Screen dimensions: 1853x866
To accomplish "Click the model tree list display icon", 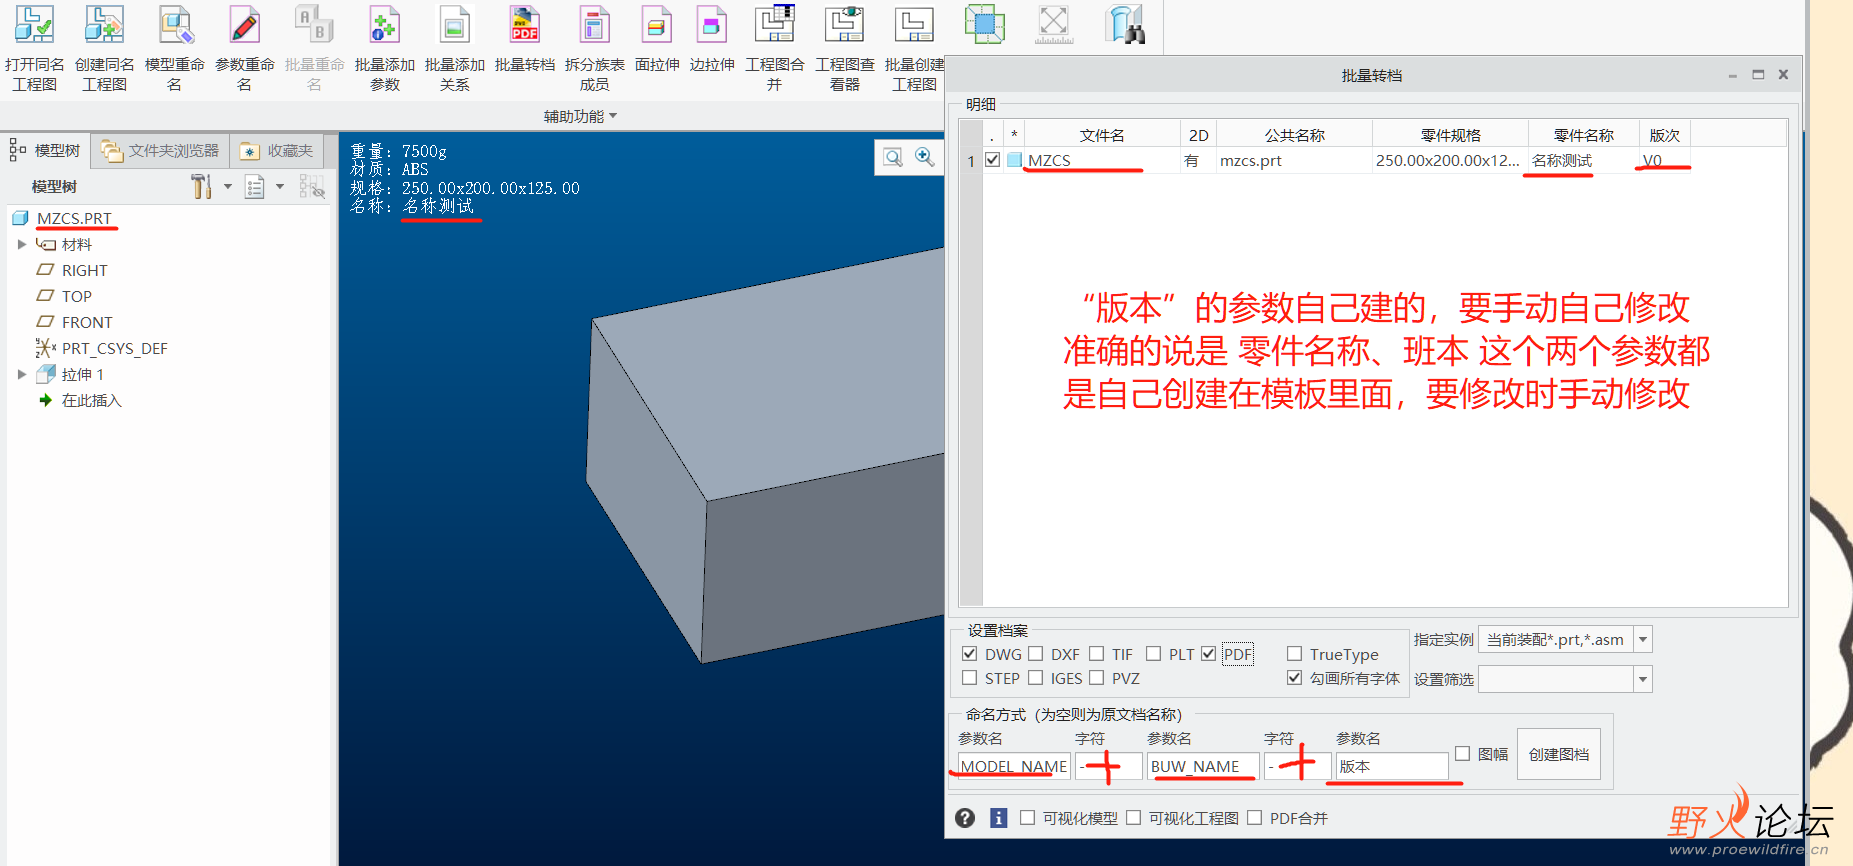I will pyautogui.click(x=255, y=187).
